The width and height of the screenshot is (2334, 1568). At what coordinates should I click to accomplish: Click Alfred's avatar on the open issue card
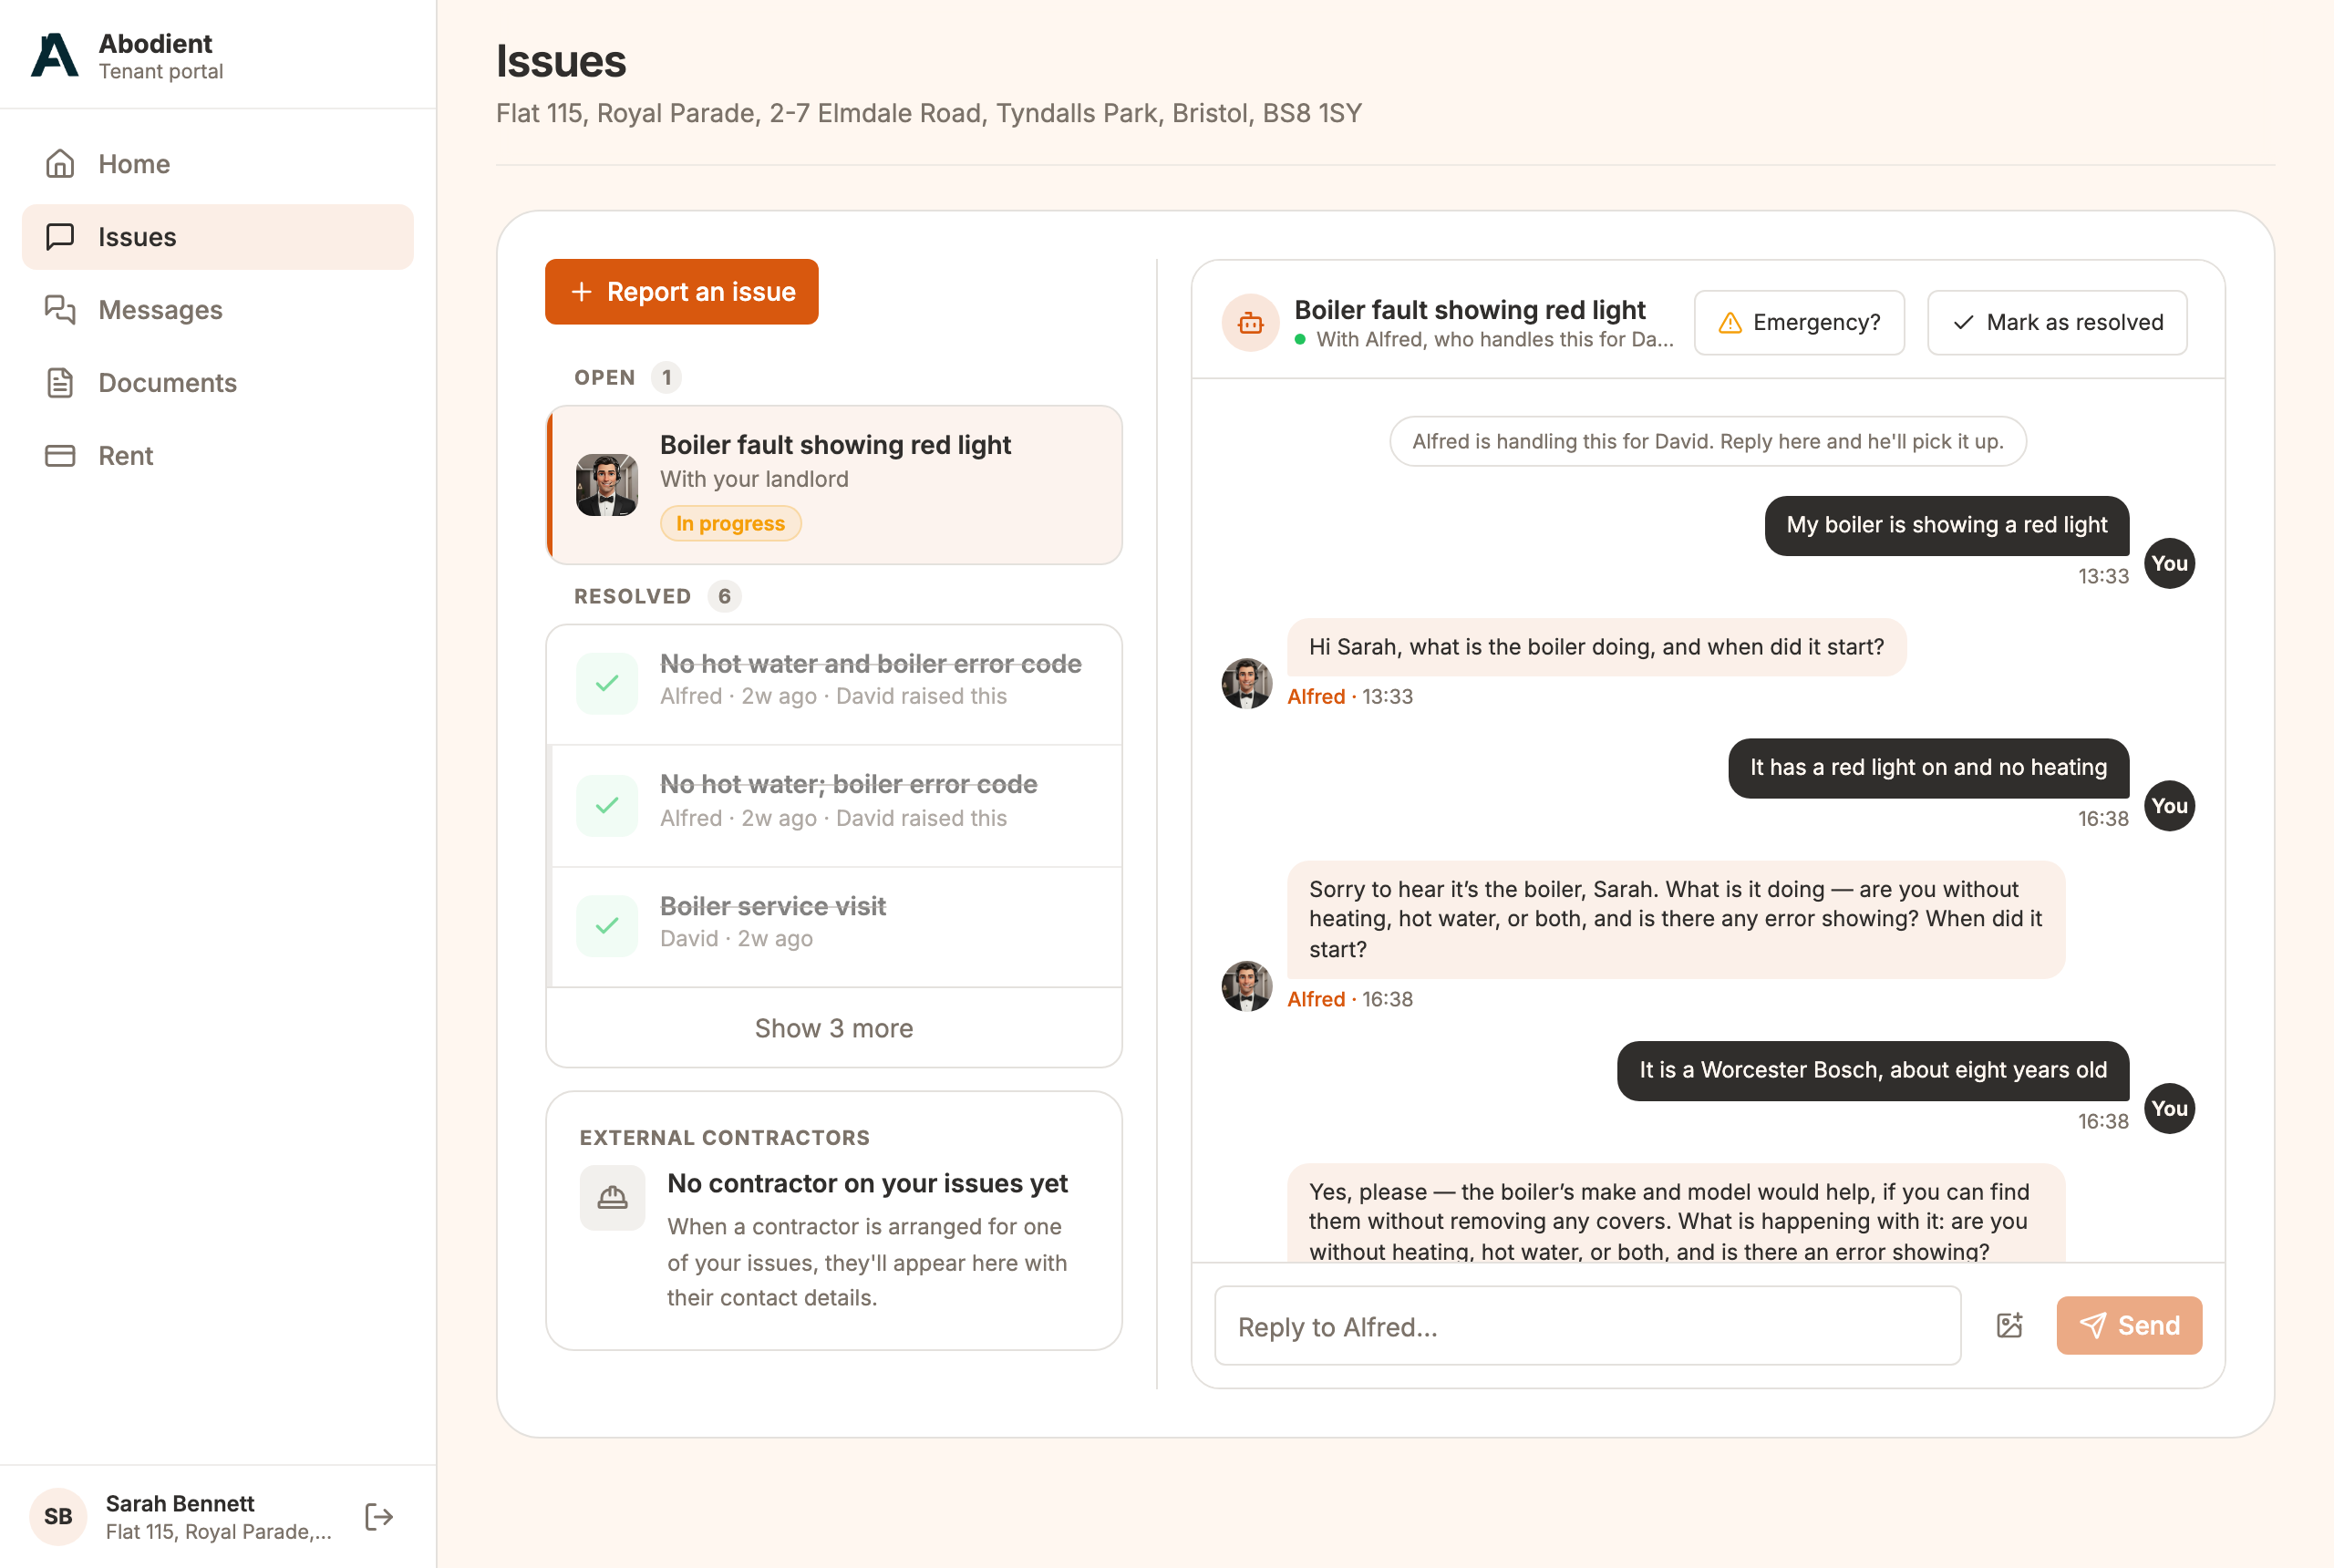607,485
